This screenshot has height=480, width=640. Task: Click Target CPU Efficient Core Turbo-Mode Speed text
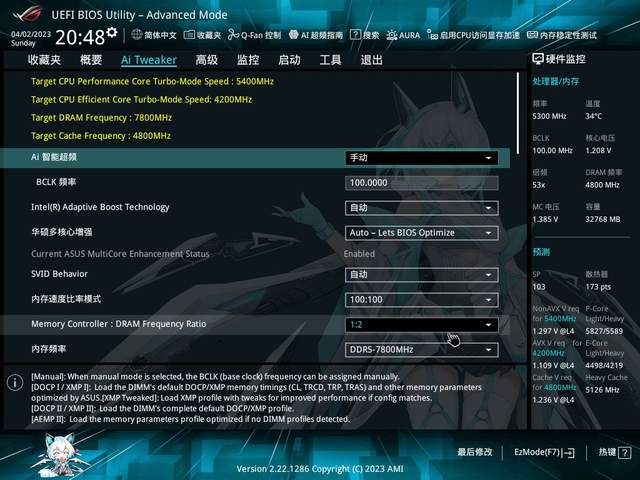141,99
